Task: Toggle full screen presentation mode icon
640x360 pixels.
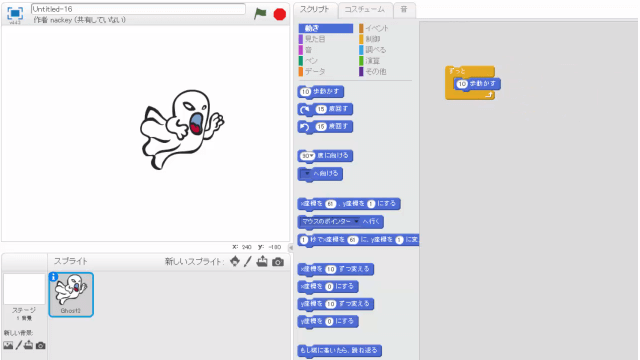Action: pyautogui.click(x=15, y=13)
